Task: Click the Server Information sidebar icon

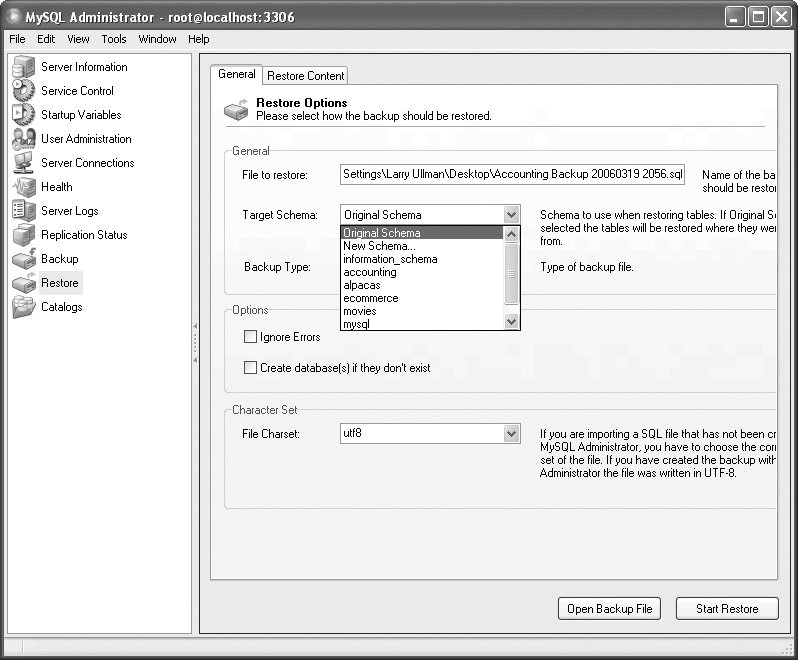Action: point(23,67)
